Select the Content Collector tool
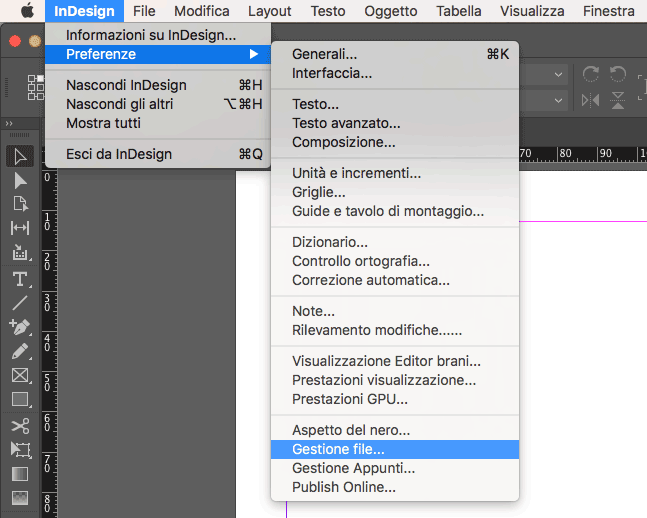Screen dimensions: 647x518 [x=20, y=252]
